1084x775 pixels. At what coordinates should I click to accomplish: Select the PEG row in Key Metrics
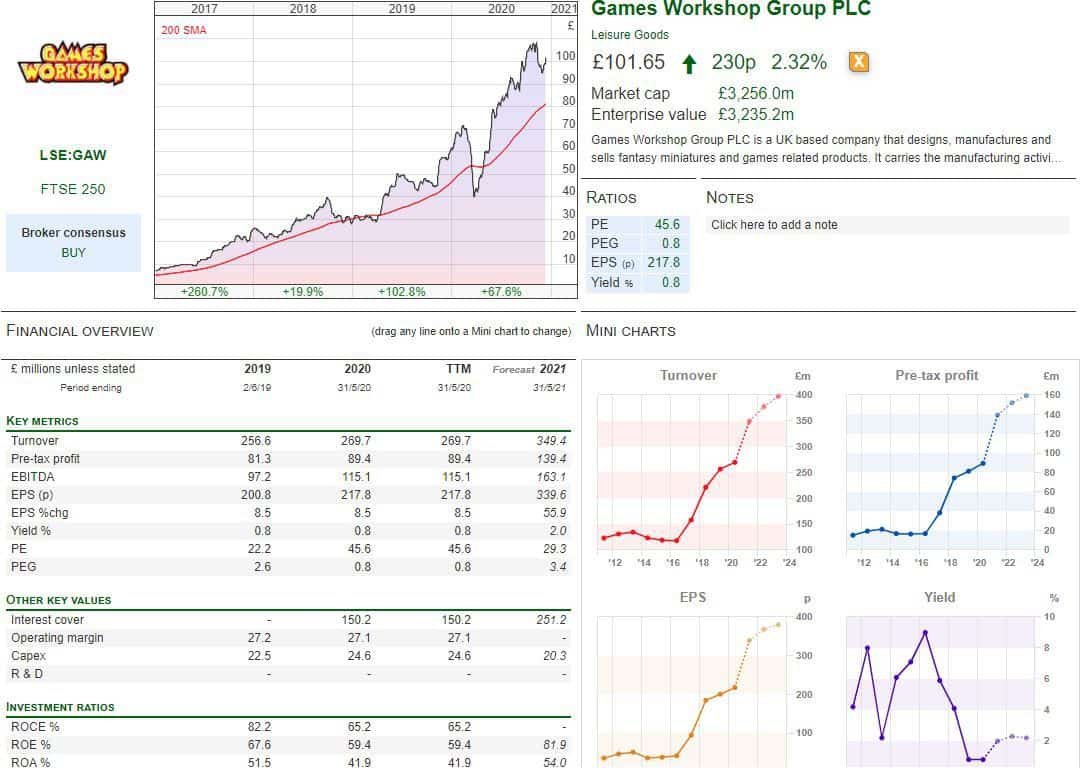[286, 566]
